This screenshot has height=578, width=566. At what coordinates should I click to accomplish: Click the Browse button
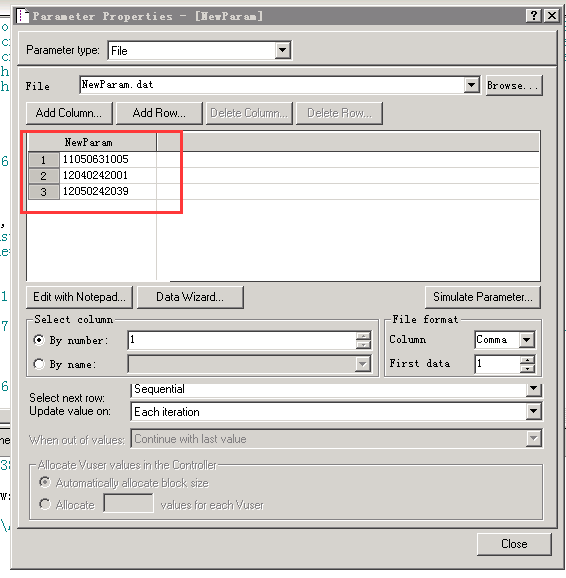coord(514,86)
